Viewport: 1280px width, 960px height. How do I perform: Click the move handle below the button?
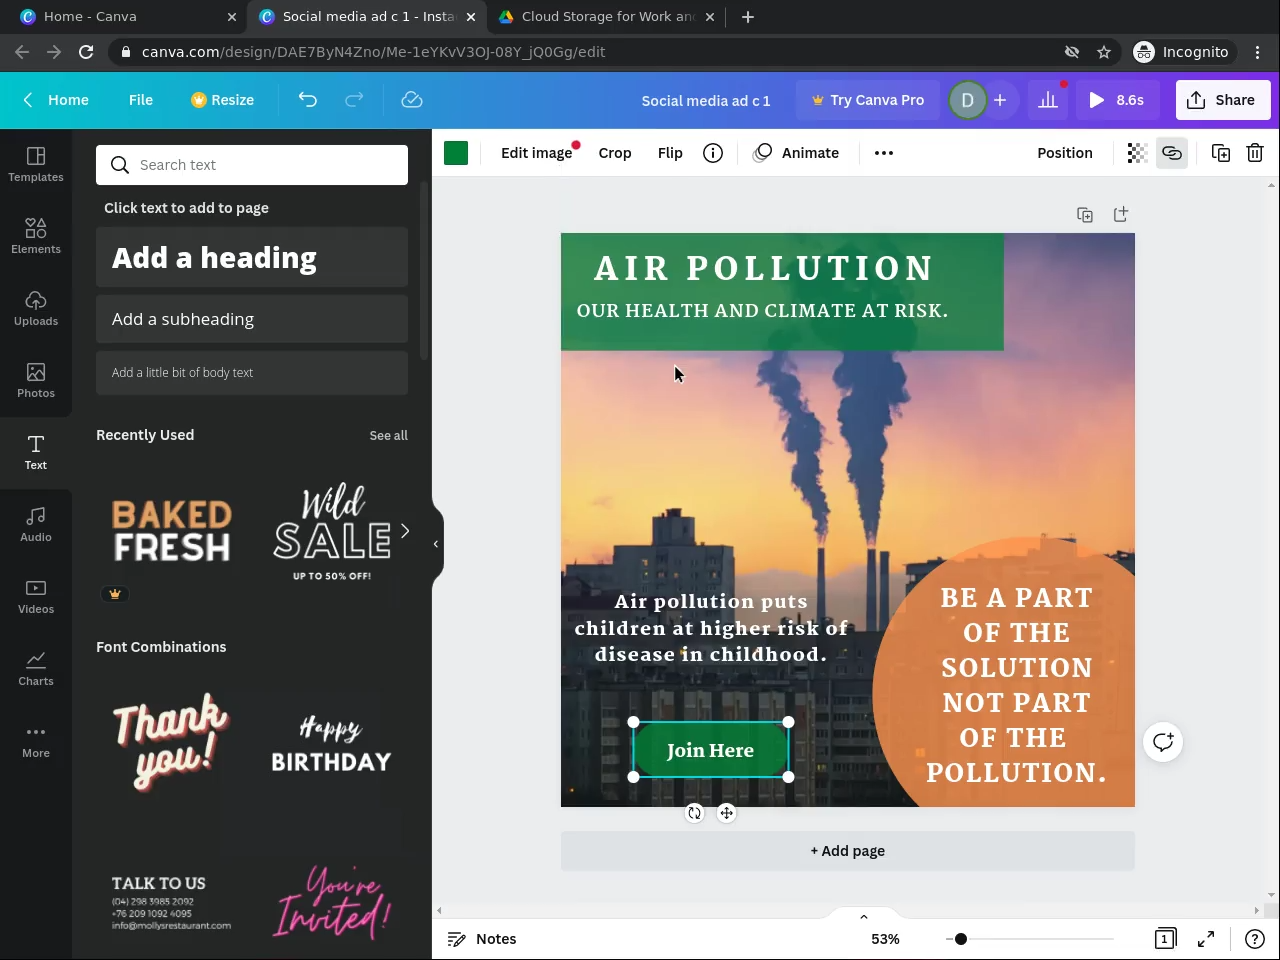click(727, 813)
